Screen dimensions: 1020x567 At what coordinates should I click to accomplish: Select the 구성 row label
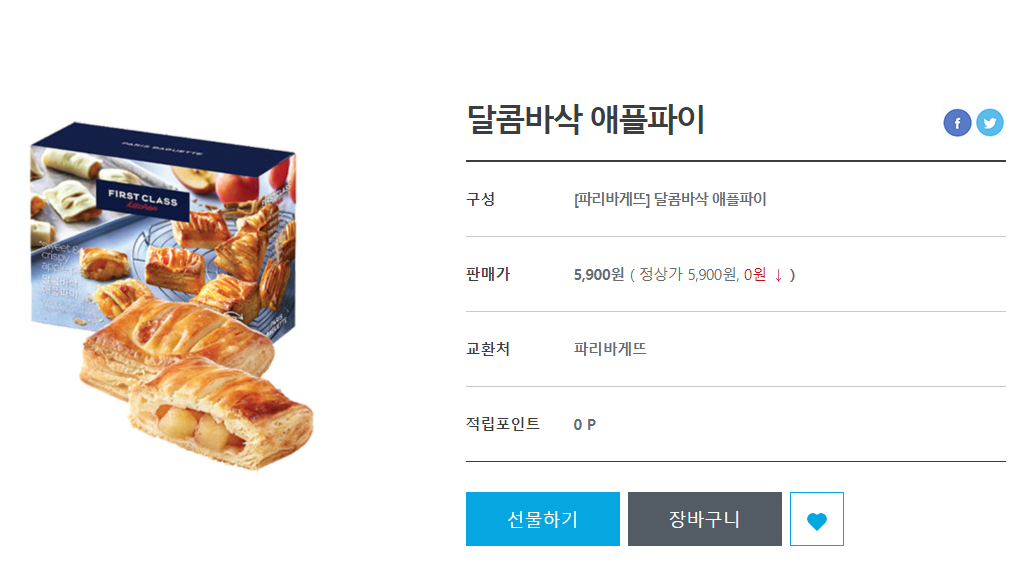pos(481,199)
